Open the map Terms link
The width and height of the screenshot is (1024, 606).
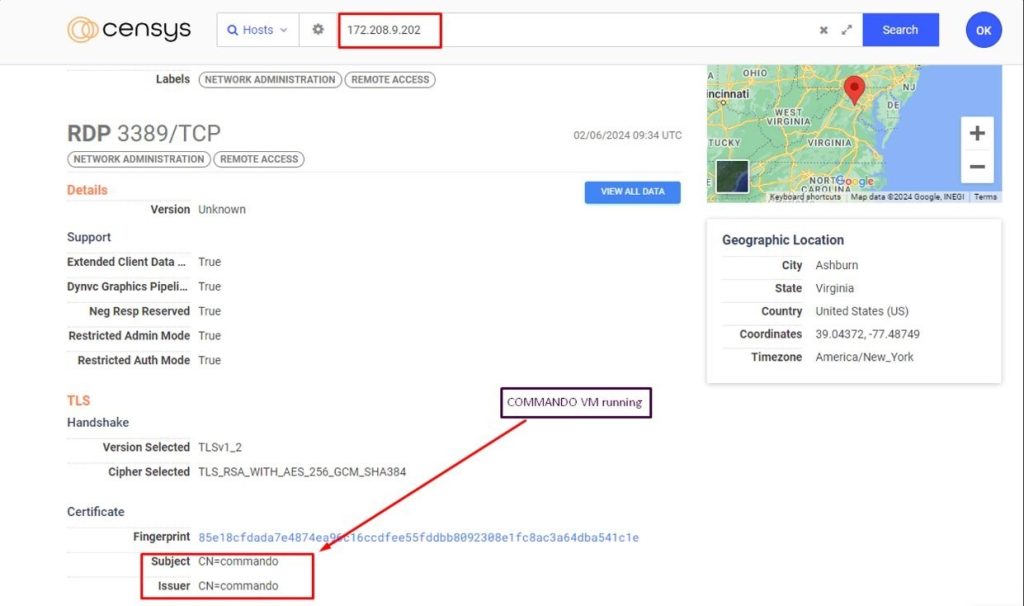tap(985, 197)
